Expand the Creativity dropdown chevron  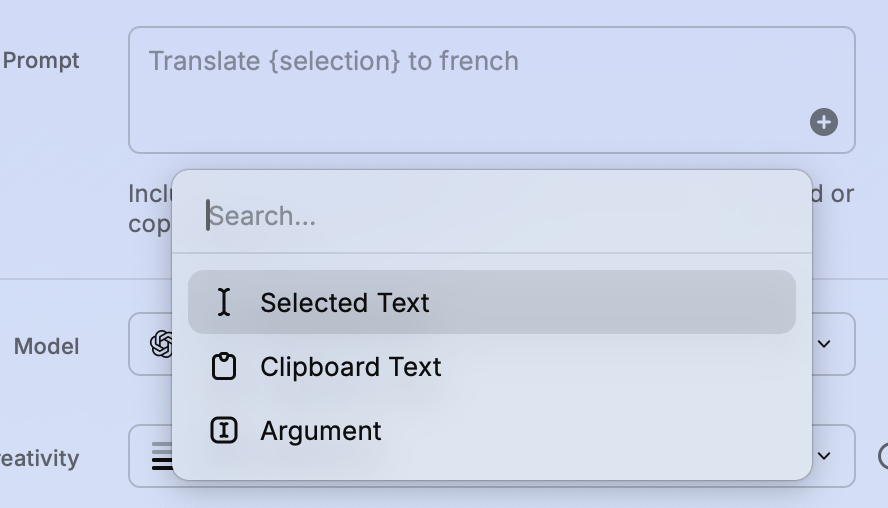pyautogui.click(x=824, y=456)
